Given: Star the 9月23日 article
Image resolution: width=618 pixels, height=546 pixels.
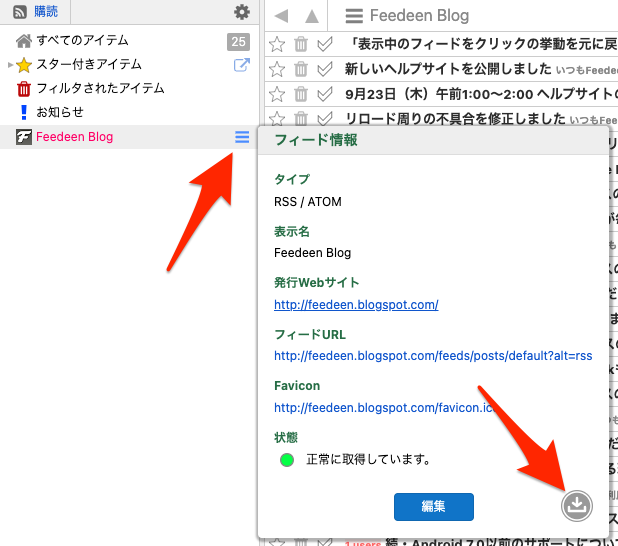Looking at the screenshot, I should (x=277, y=95).
